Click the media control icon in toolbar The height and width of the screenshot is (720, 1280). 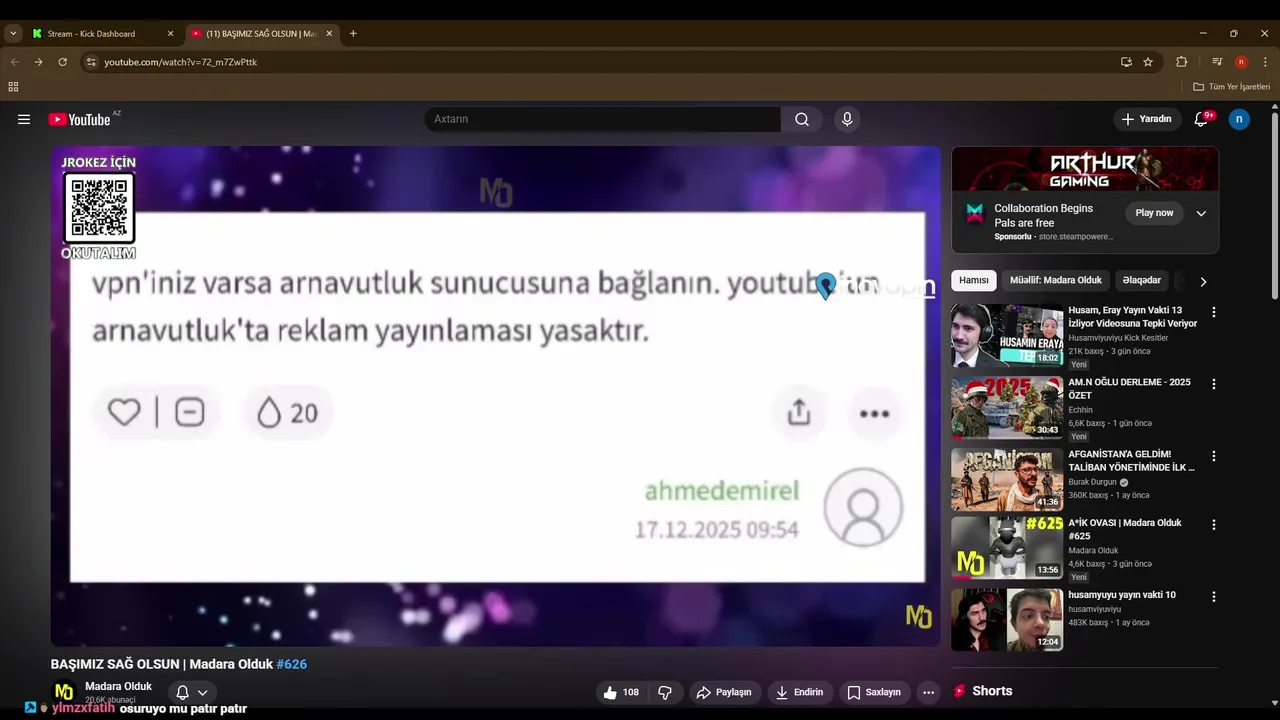point(1217,62)
